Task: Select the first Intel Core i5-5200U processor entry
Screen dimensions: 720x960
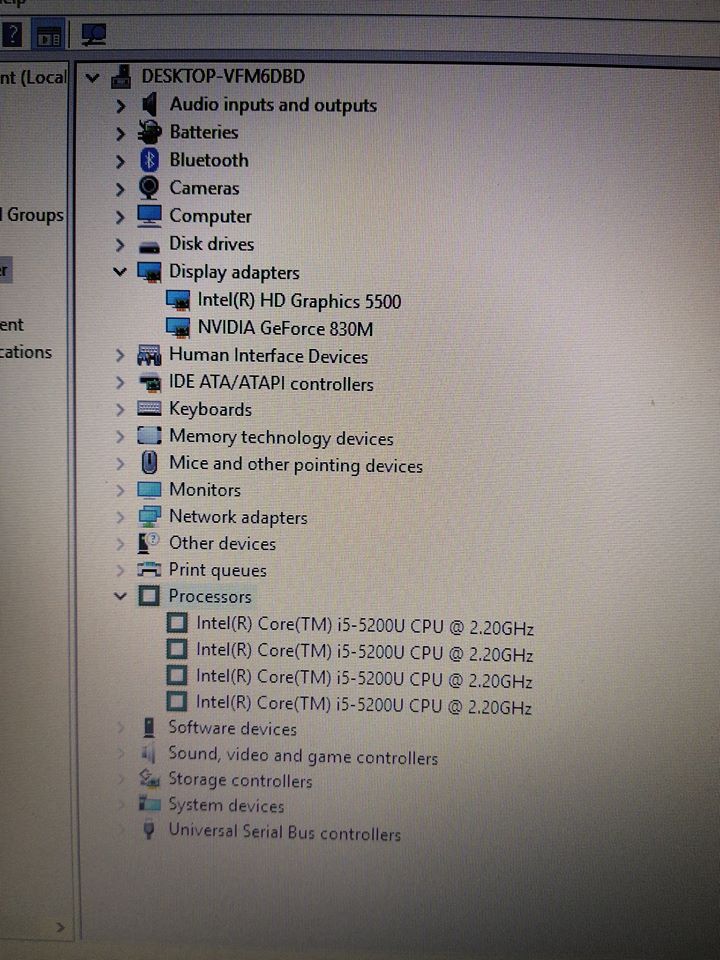Action: tap(365, 626)
